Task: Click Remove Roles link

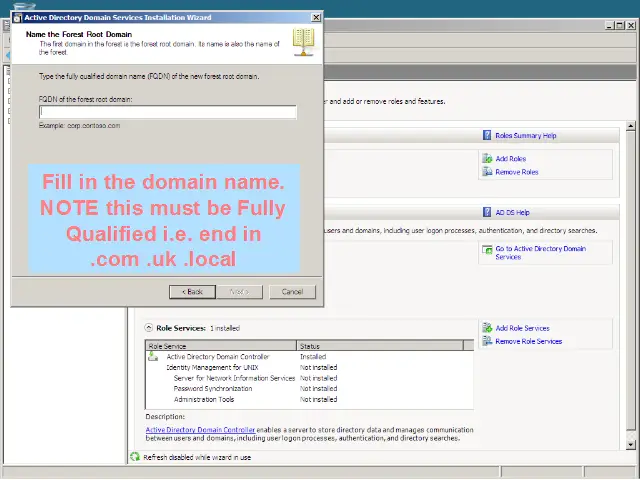Action: tap(517, 172)
